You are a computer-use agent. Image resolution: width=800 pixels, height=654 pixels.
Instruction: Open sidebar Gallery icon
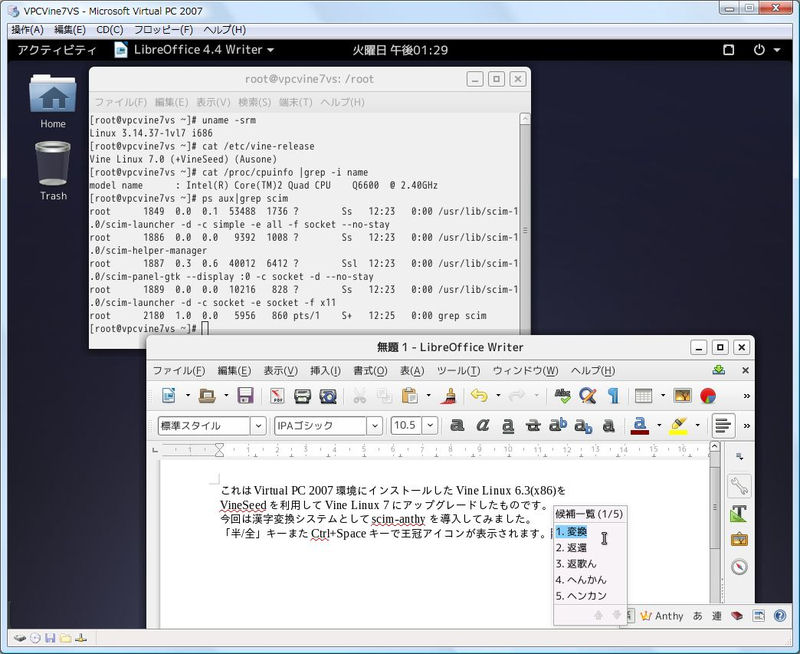tap(739, 540)
